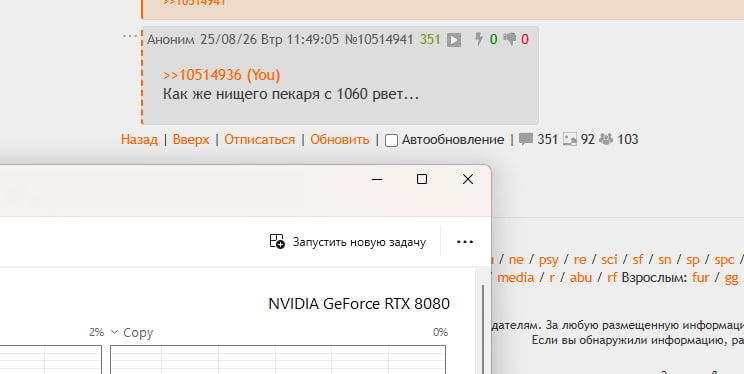Image resolution: width=744 pixels, height=374 pixels.
Task: Click the Обновить link
Action: pyautogui.click(x=340, y=140)
